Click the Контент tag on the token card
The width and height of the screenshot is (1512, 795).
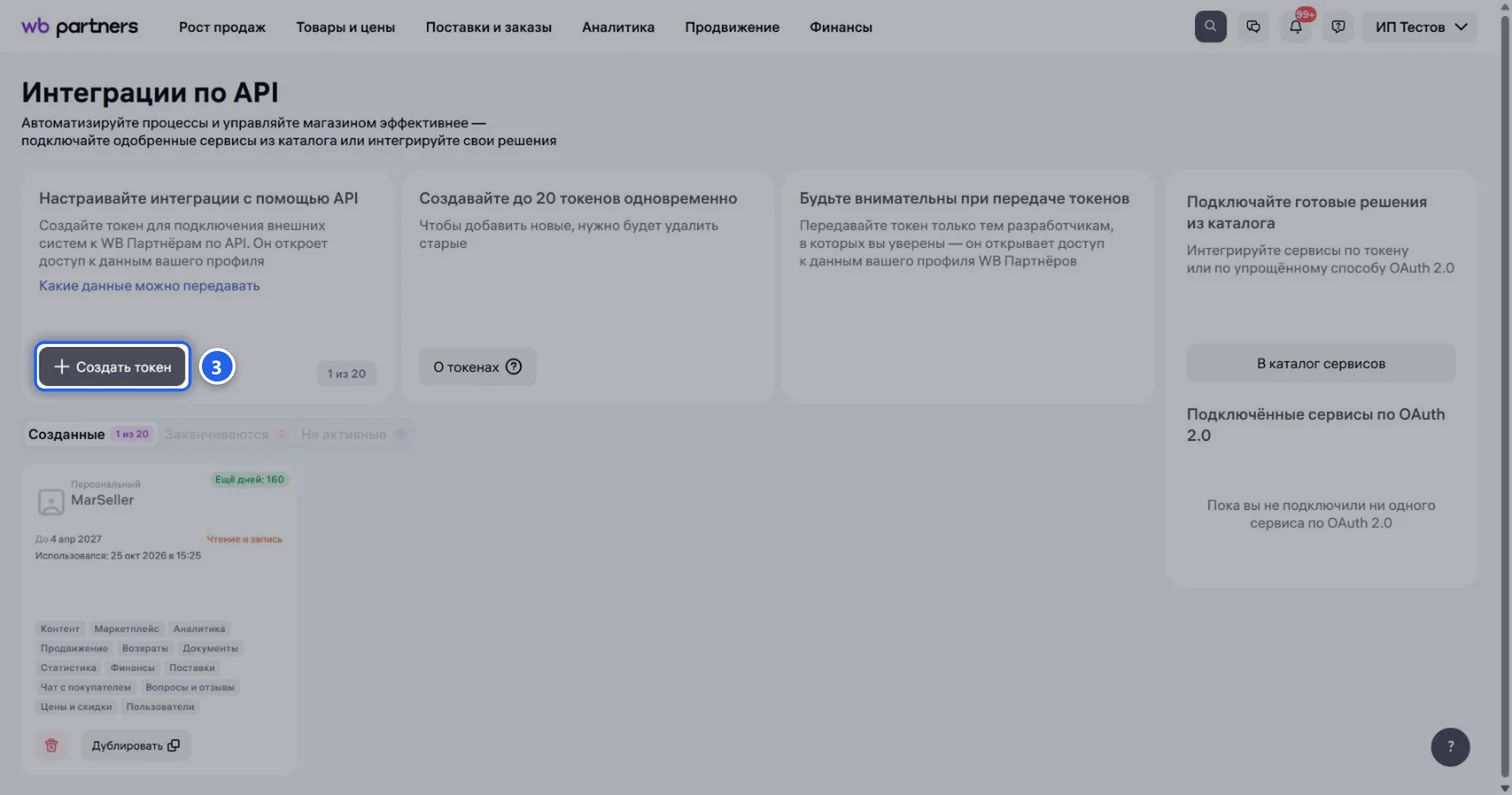[60, 629]
